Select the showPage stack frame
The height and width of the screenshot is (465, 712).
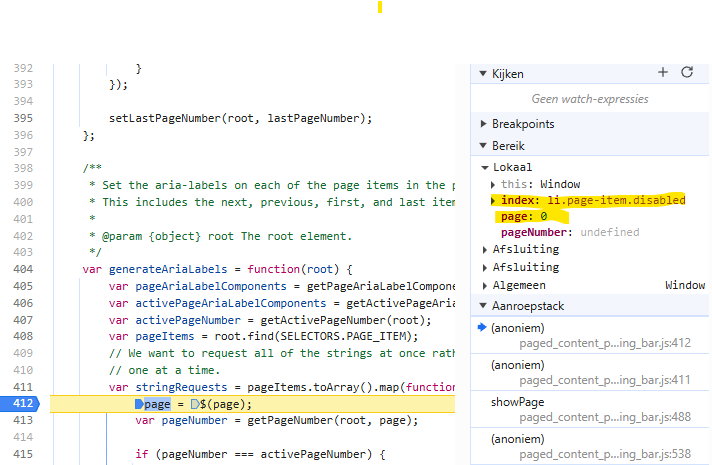(590, 409)
